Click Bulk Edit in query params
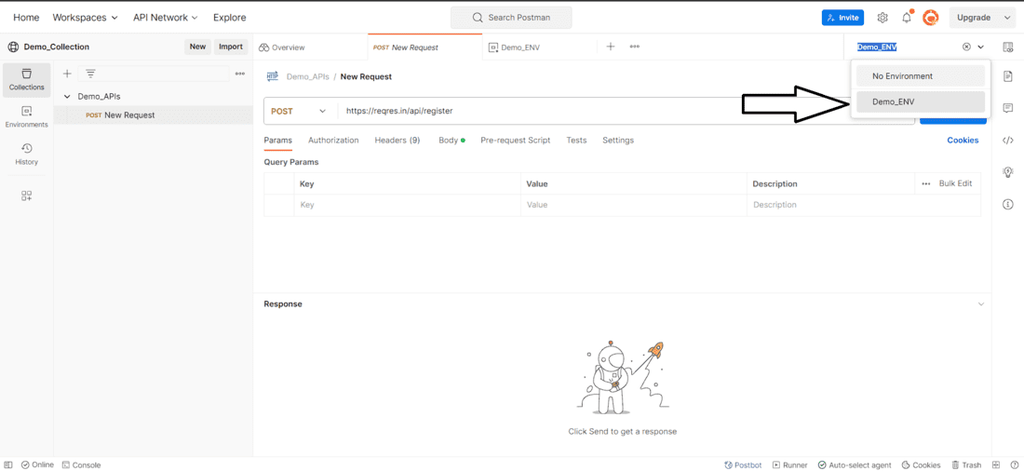1024x471 pixels. pos(955,184)
